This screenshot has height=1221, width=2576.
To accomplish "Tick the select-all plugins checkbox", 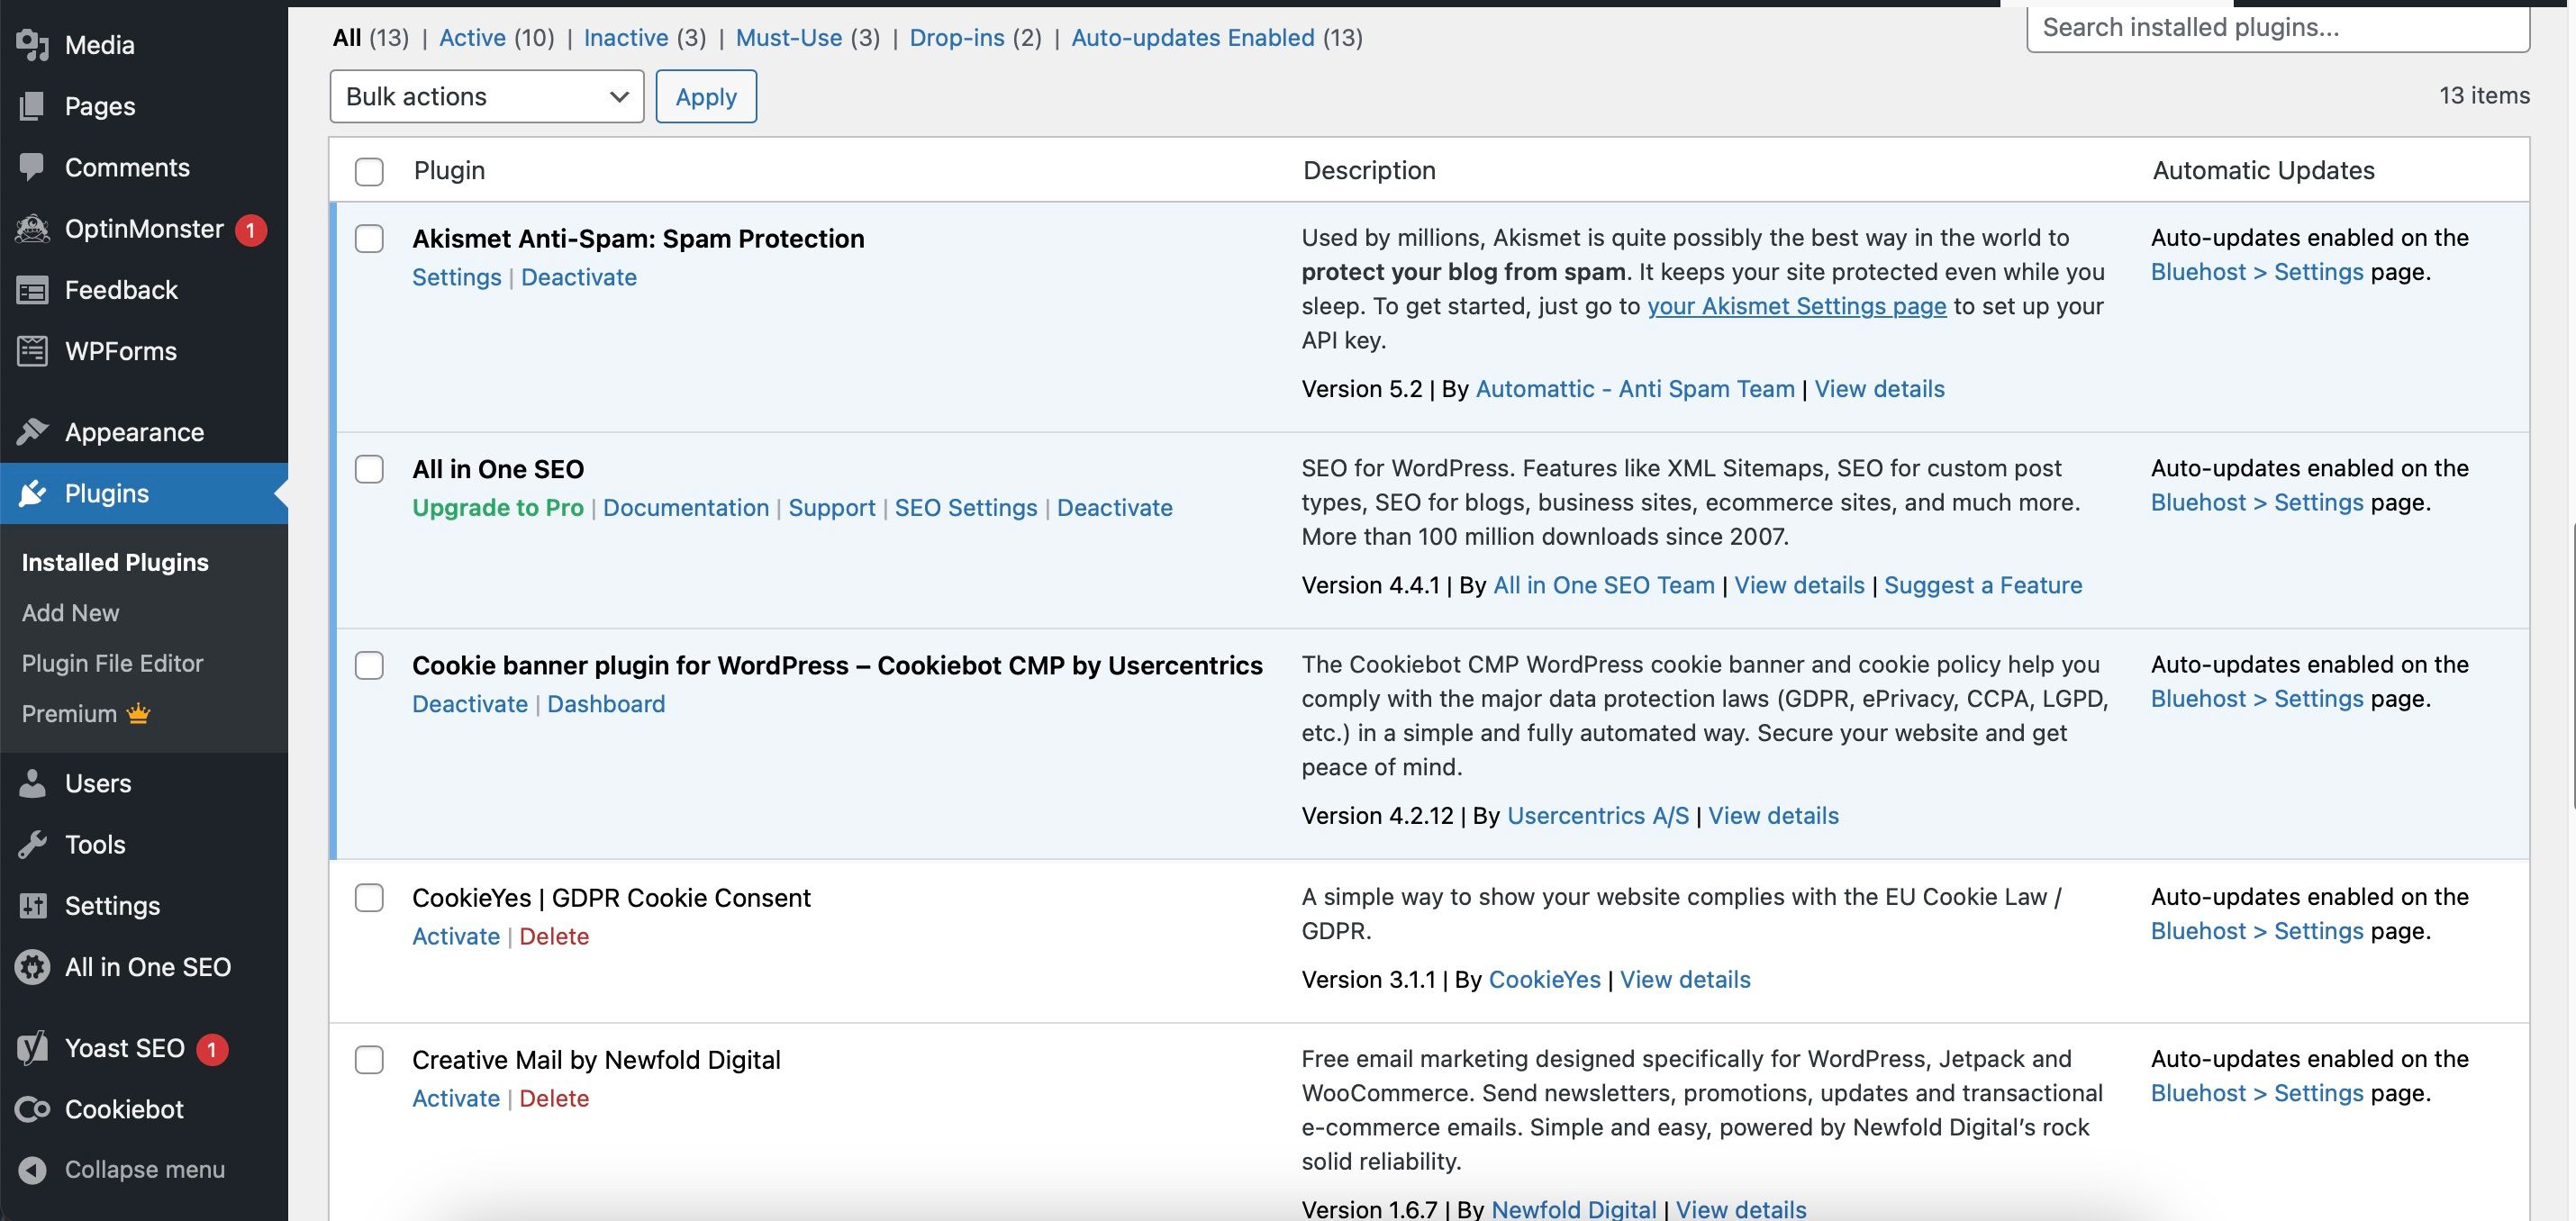I will tap(369, 171).
